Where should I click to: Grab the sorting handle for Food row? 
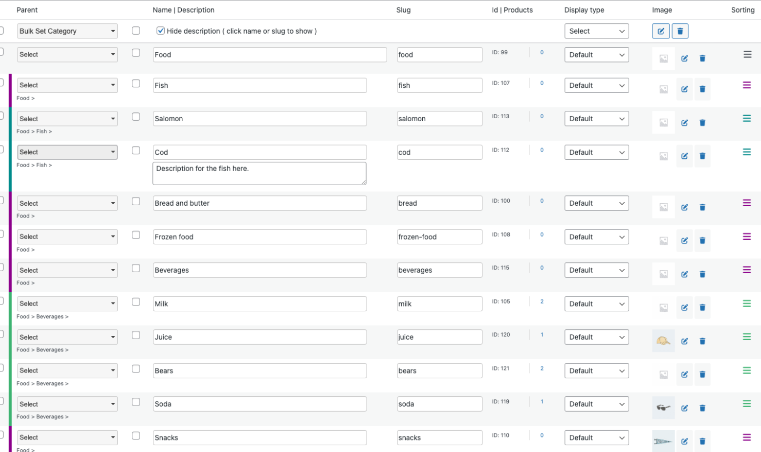747,54
